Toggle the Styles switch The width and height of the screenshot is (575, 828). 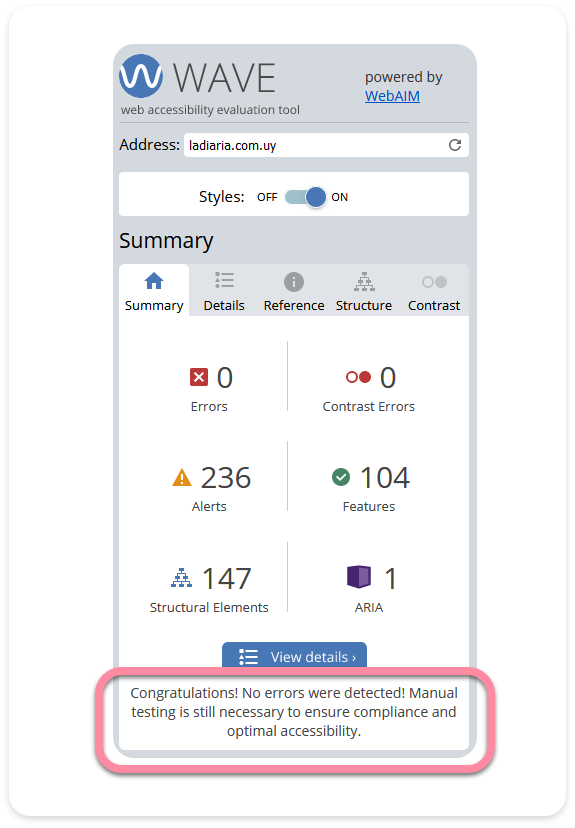click(x=306, y=197)
